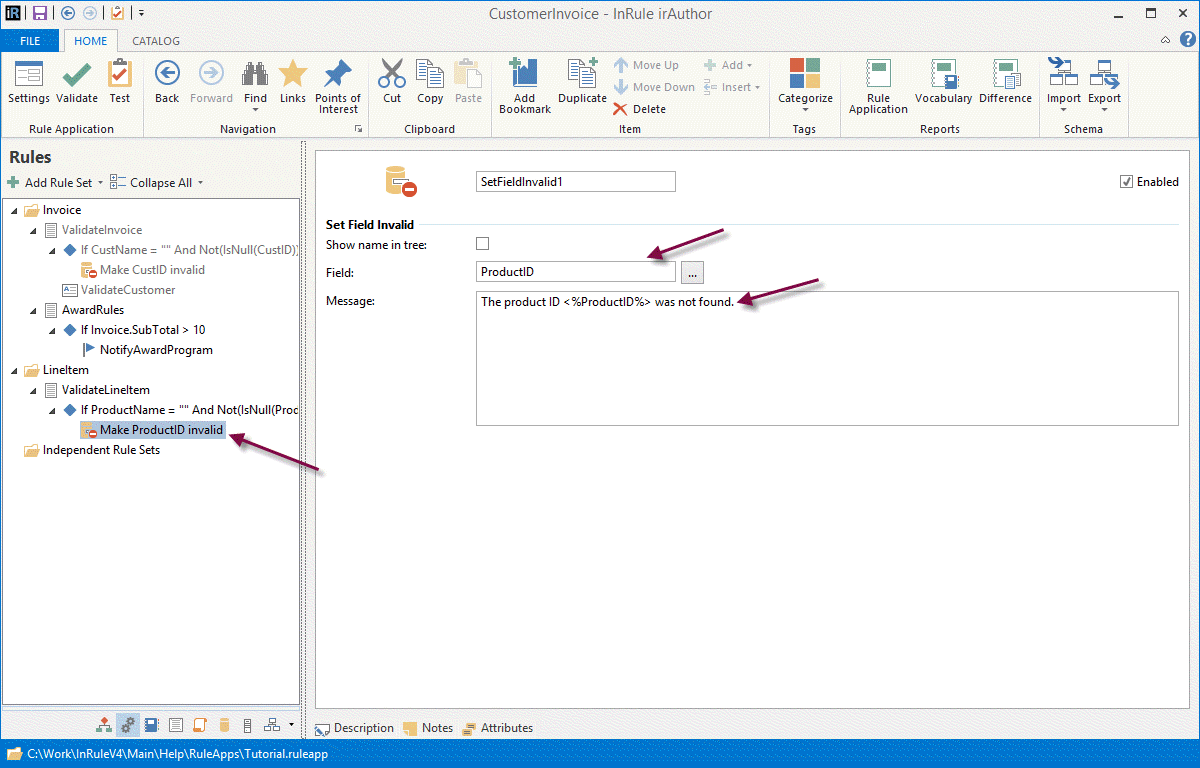1200x768 pixels.
Task: Click the Add Bookmark icon
Action: pyautogui.click(x=524, y=75)
